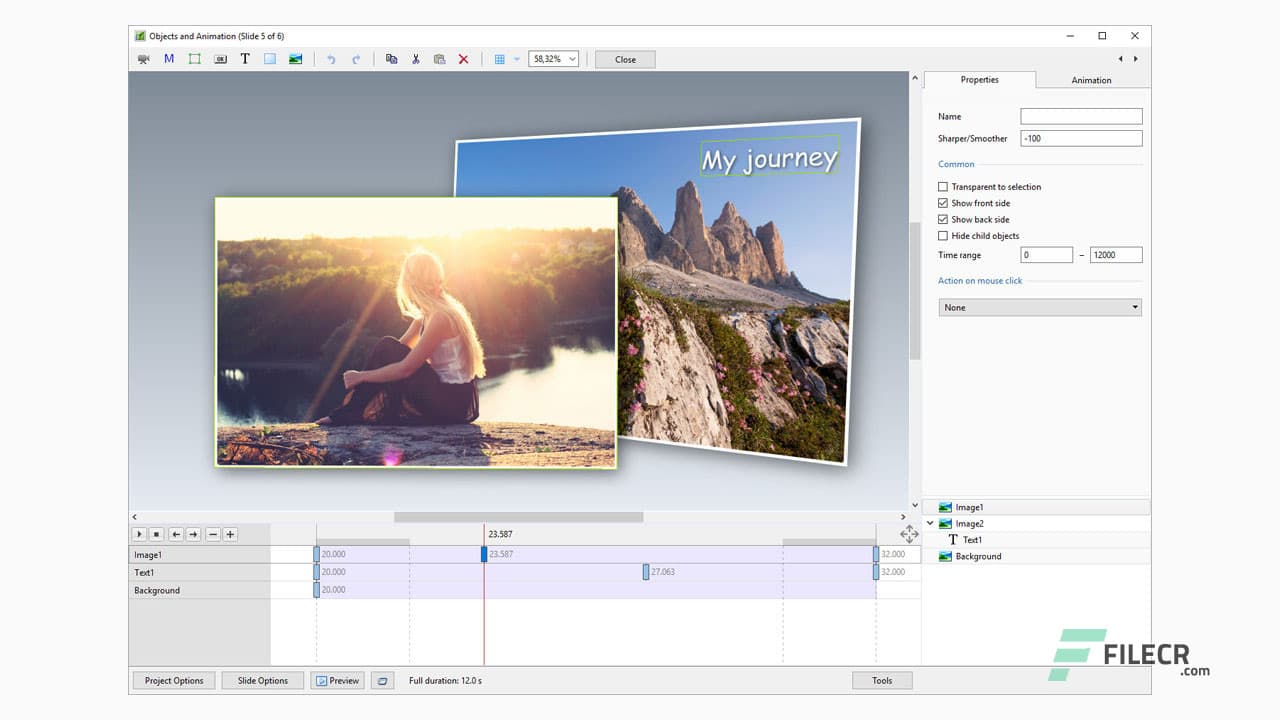Insert a rectangle object
Screen dimensions: 1280x720
(269, 59)
